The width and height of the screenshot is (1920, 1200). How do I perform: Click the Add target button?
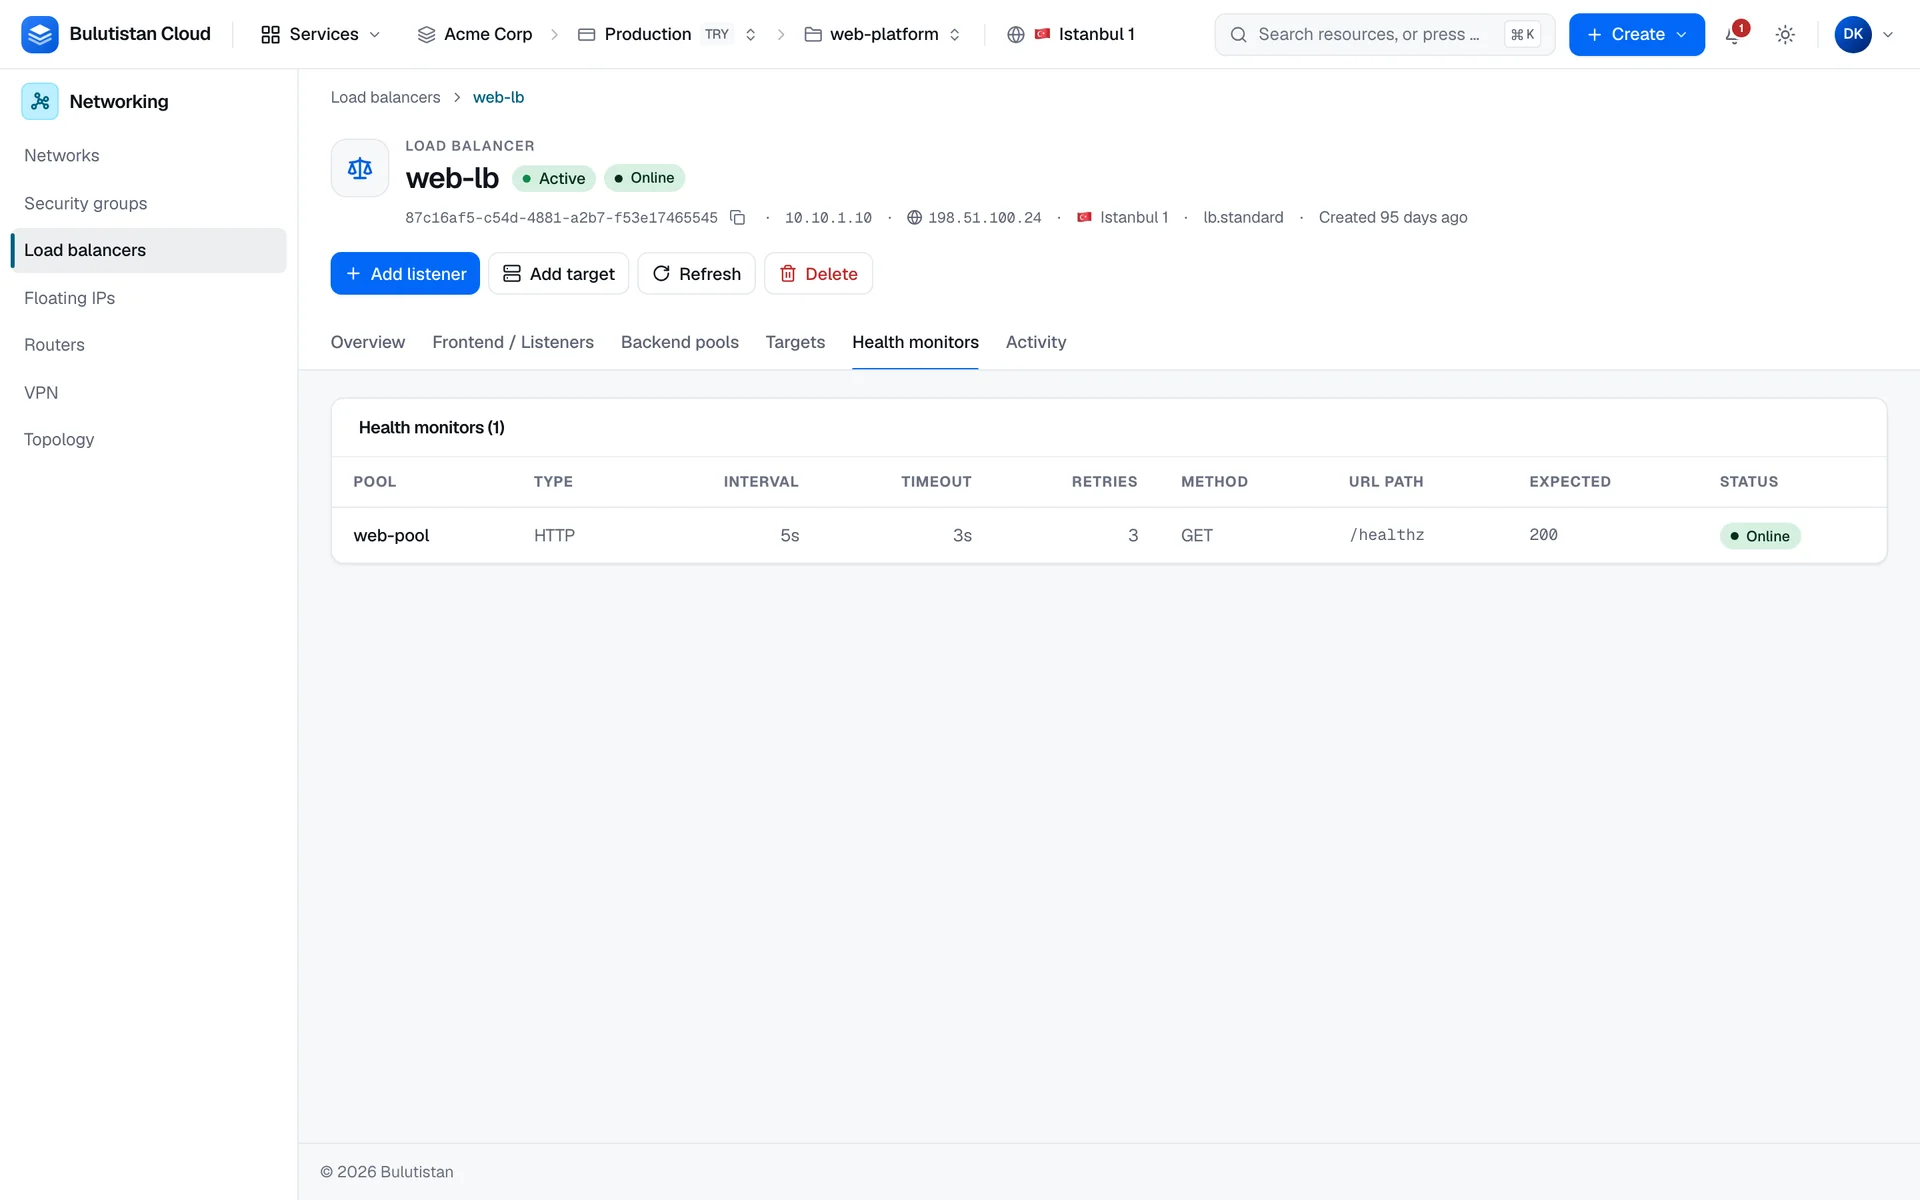(x=558, y=274)
